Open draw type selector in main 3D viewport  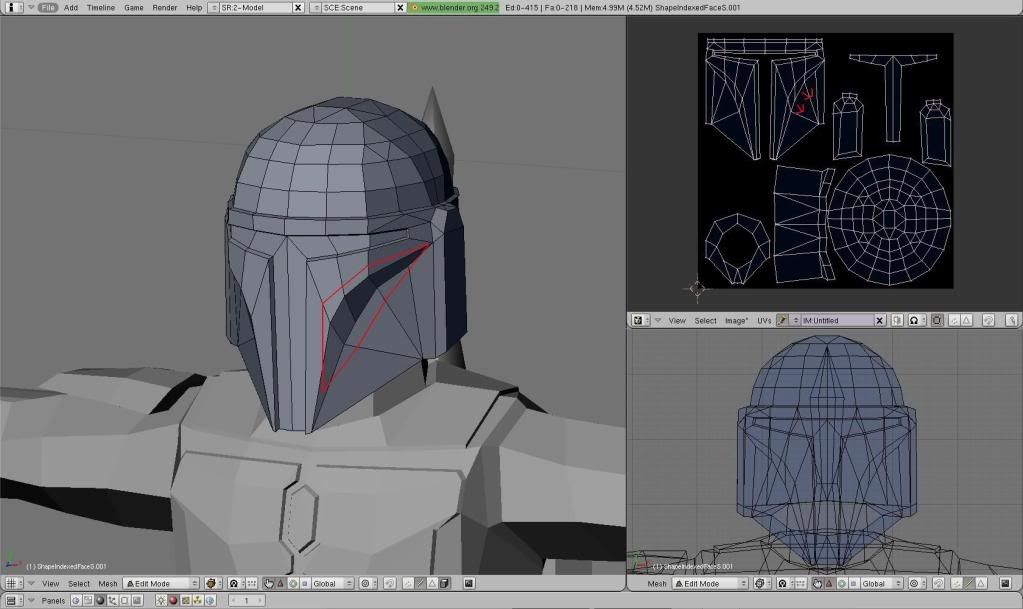click(x=211, y=584)
